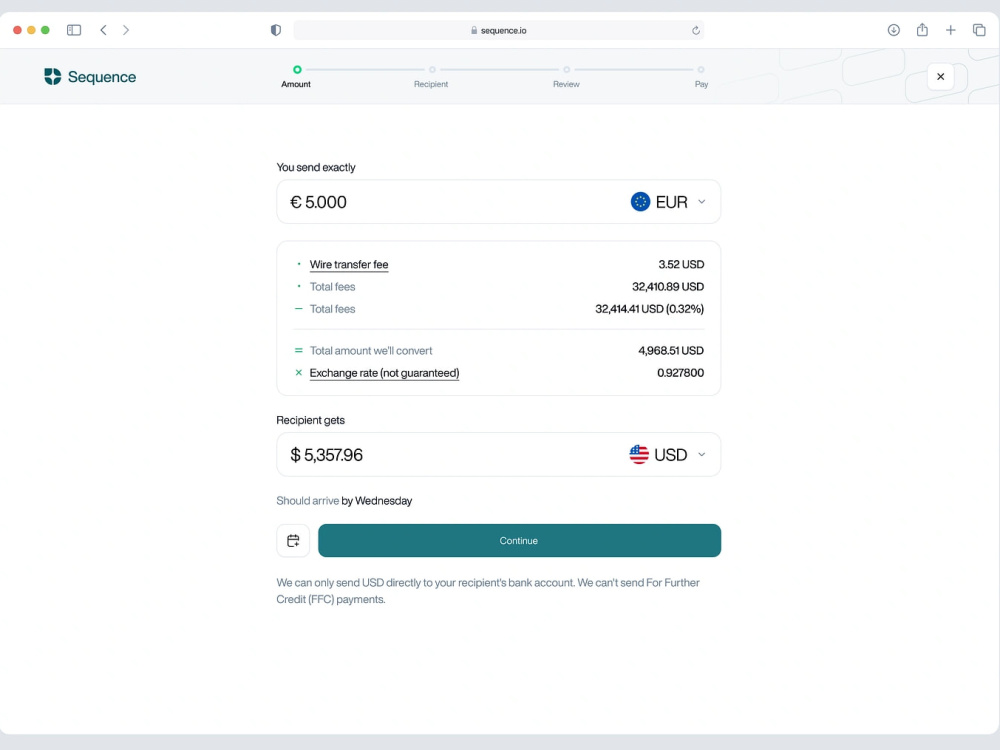Click the You send exactly label

[x=316, y=167]
